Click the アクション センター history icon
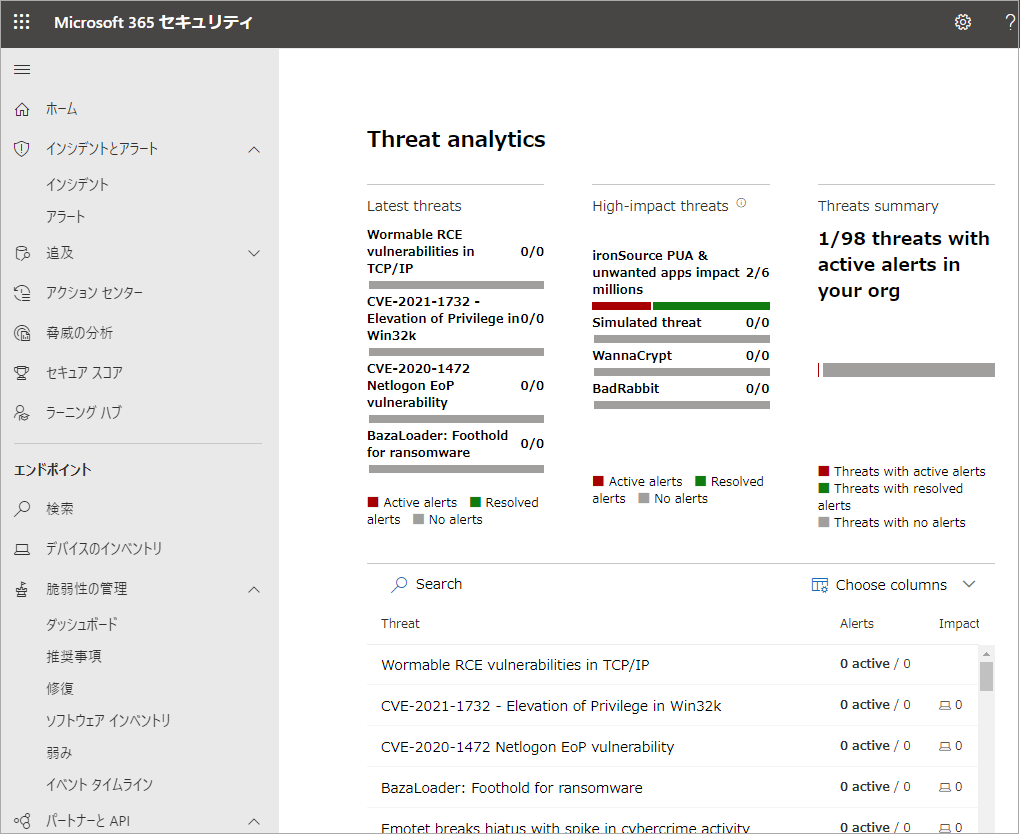 coord(22,293)
